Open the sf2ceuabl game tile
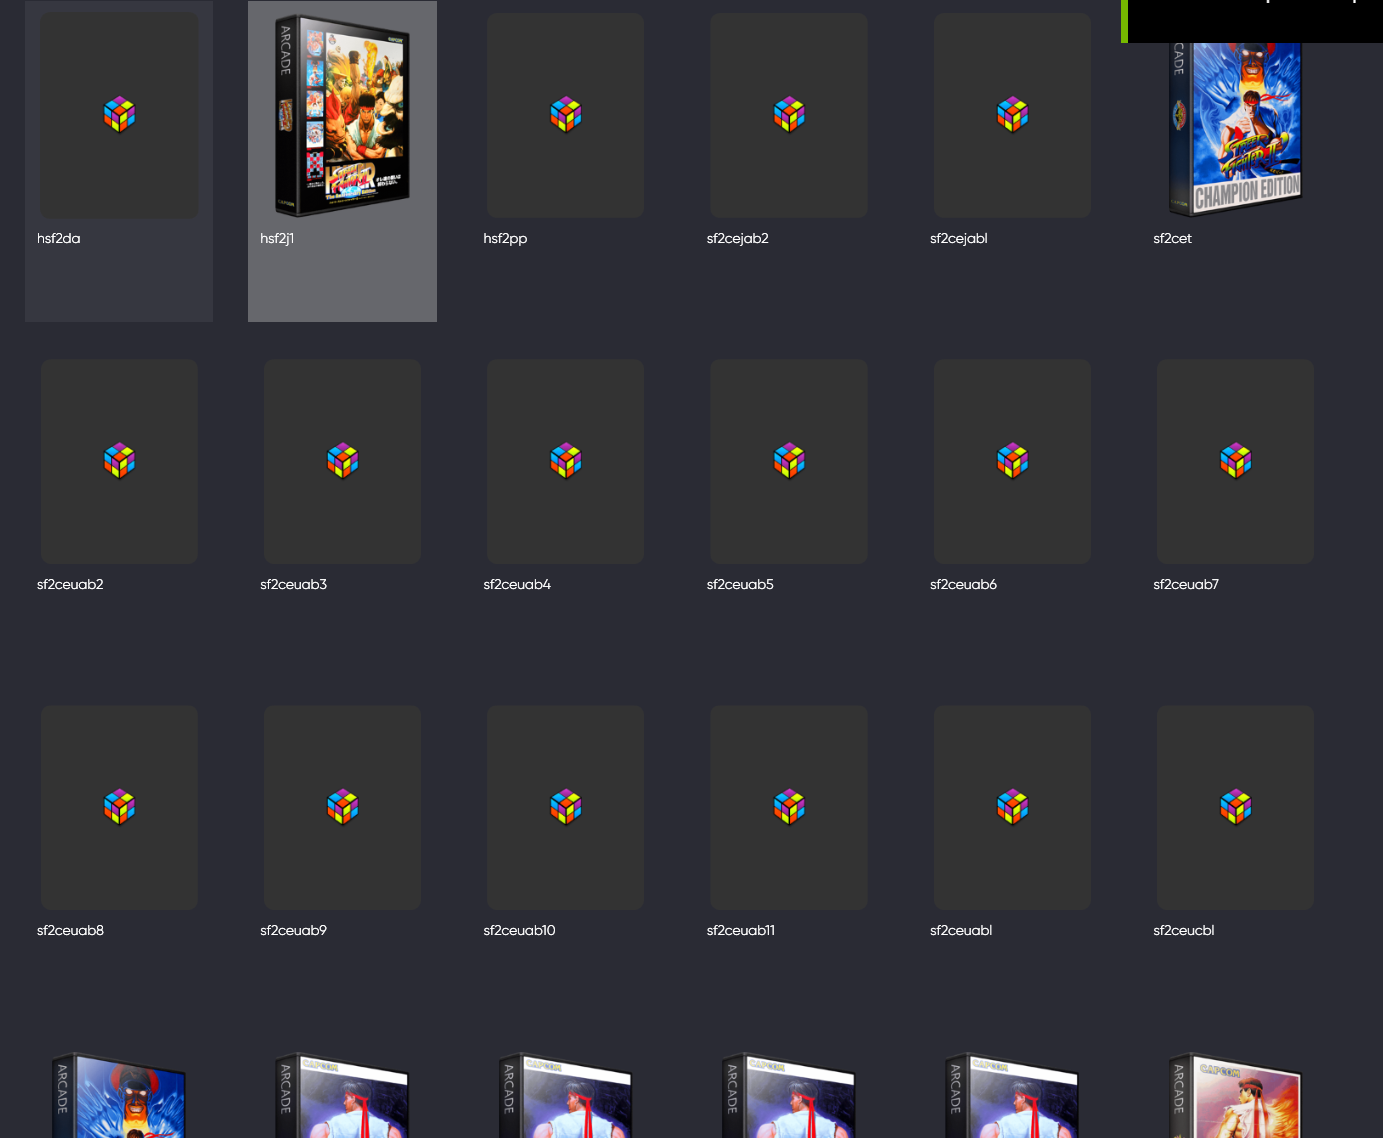 click(1012, 808)
